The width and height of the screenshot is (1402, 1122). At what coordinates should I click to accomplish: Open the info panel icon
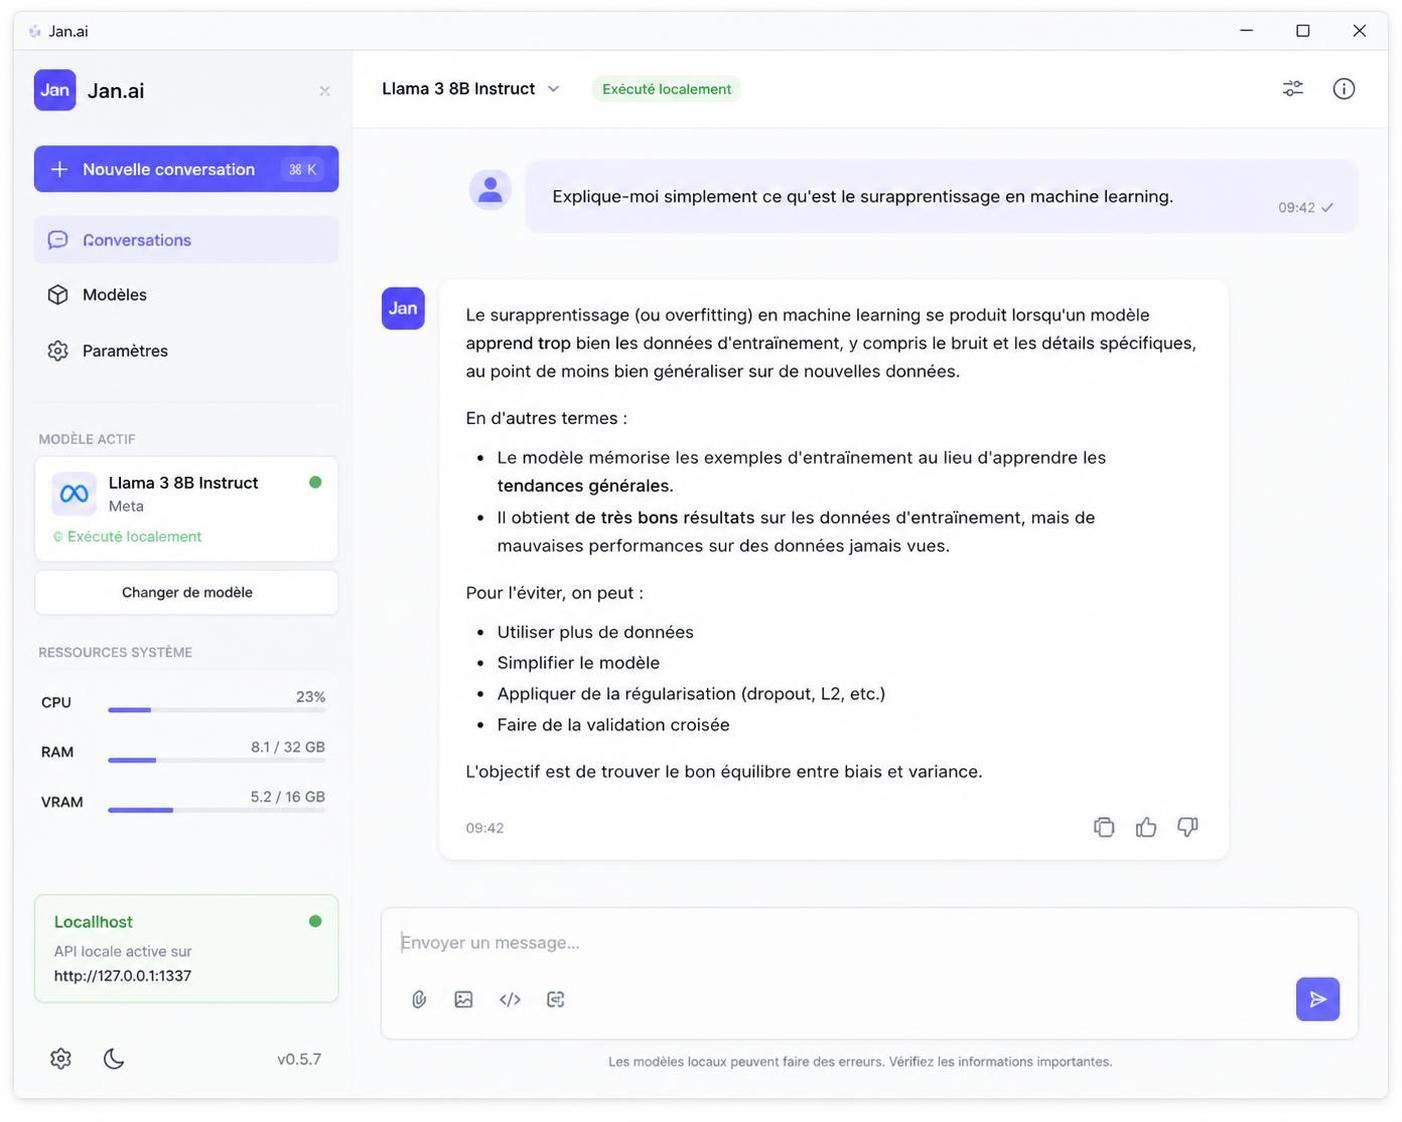pyautogui.click(x=1344, y=89)
